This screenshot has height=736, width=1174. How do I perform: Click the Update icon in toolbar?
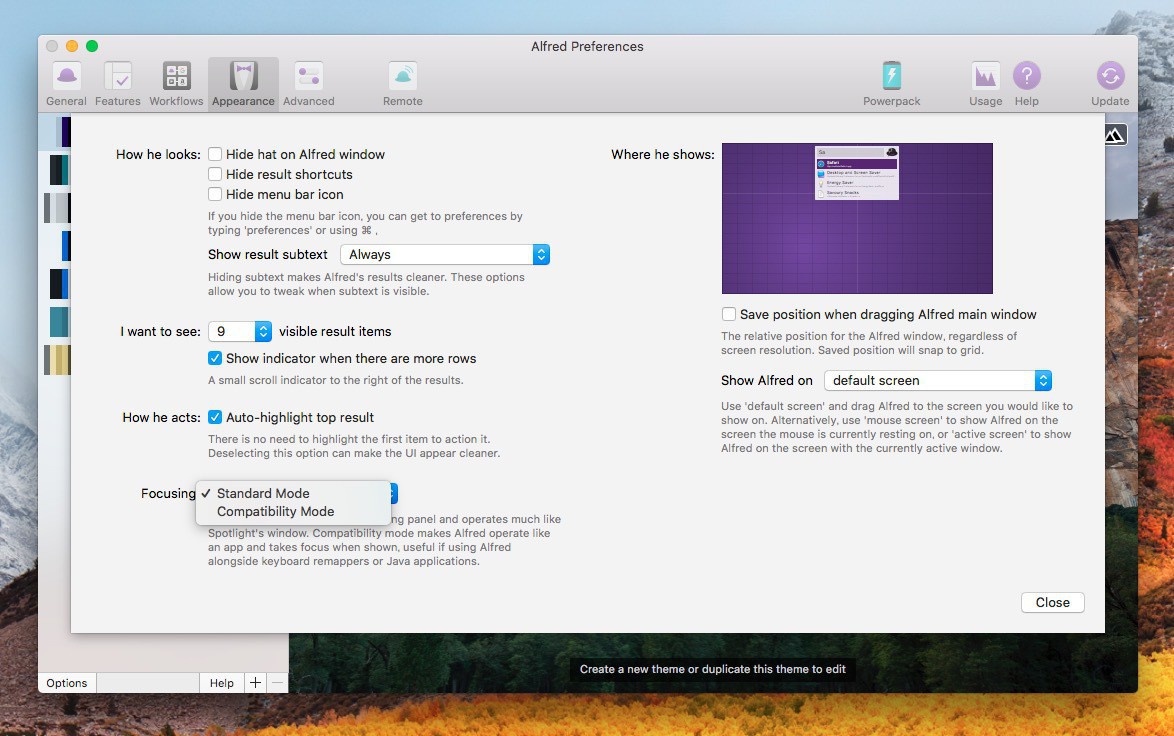[x=1110, y=77]
